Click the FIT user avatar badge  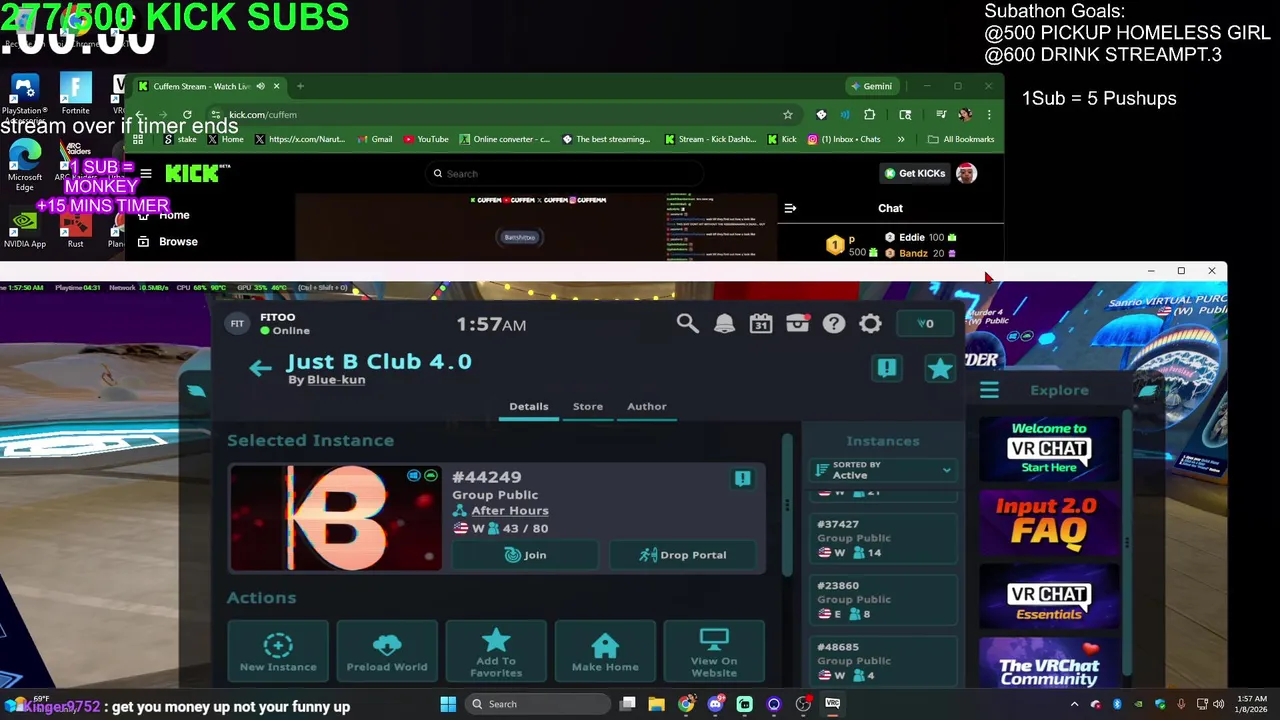click(x=237, y=323)
